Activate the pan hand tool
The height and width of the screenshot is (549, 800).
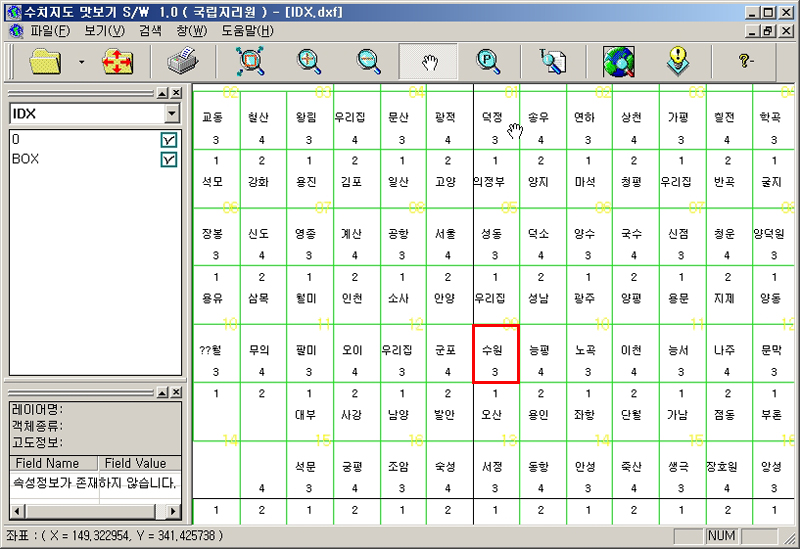coord(429,62)
